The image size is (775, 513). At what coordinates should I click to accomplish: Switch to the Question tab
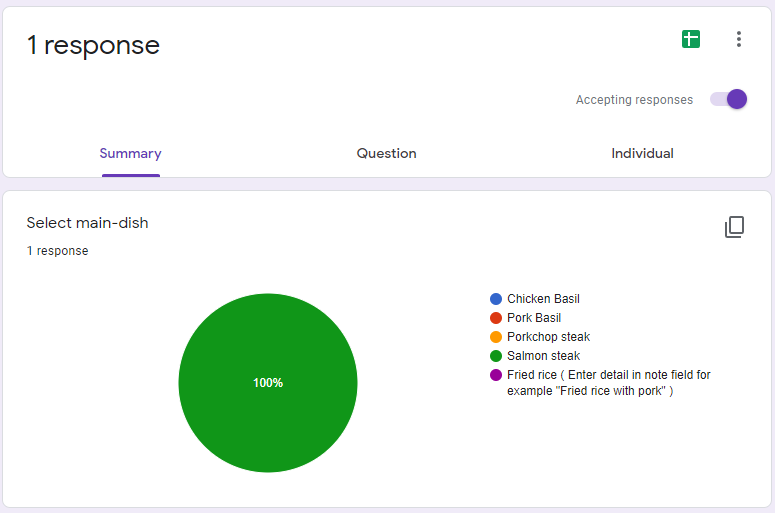pyautogui.click(x=387, y=153)
